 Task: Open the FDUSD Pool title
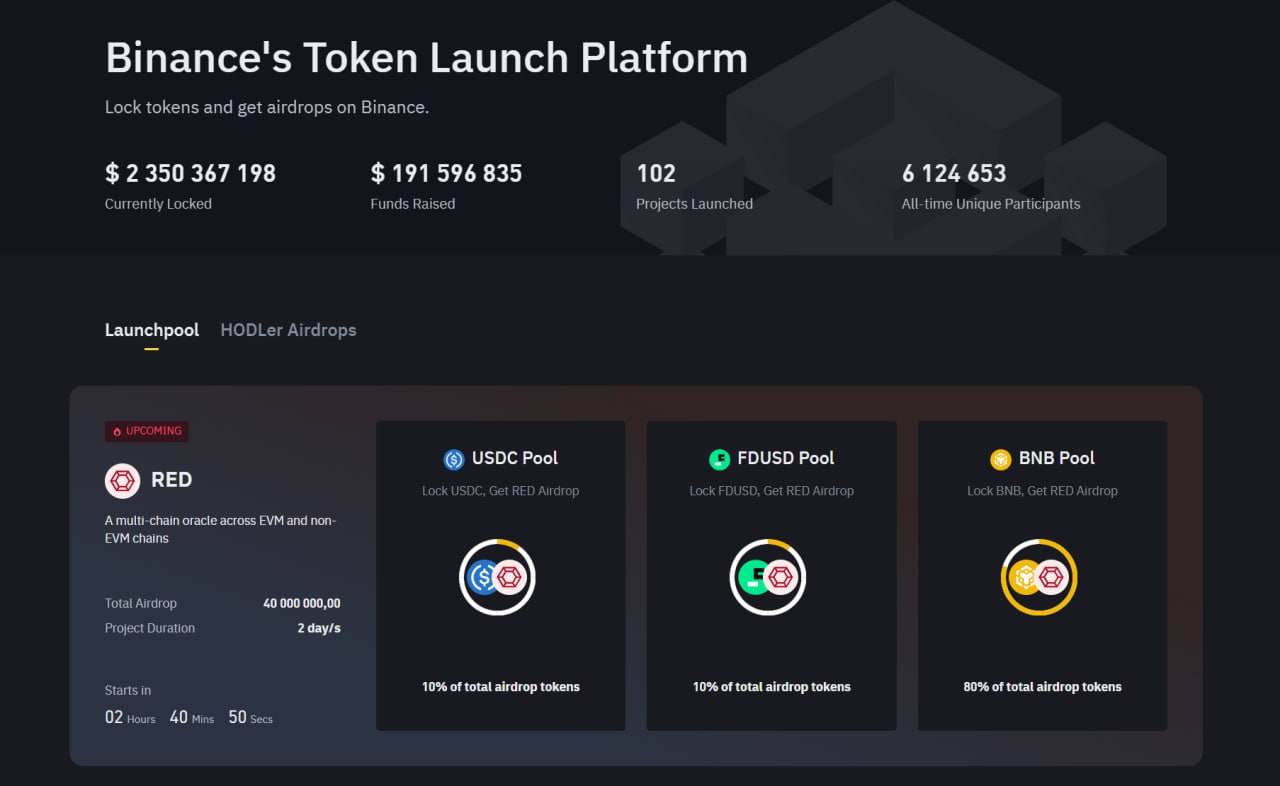coord(786,458)
